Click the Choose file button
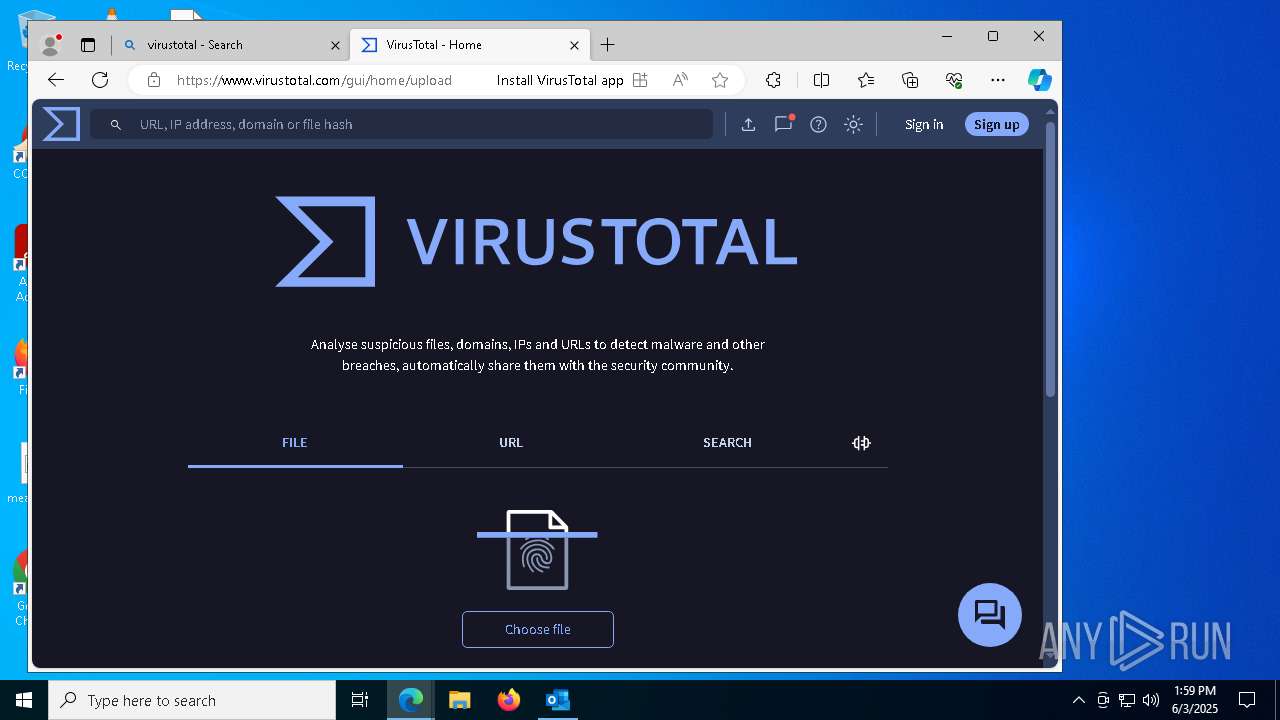Image resolution: width=1280 pixels, height=720 pixels. [x=538, y=629]
